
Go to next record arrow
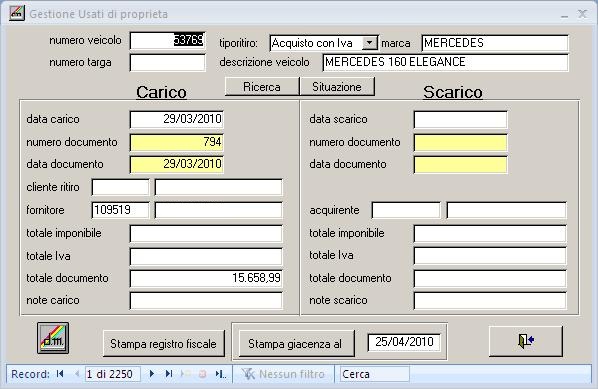[152, 374]
